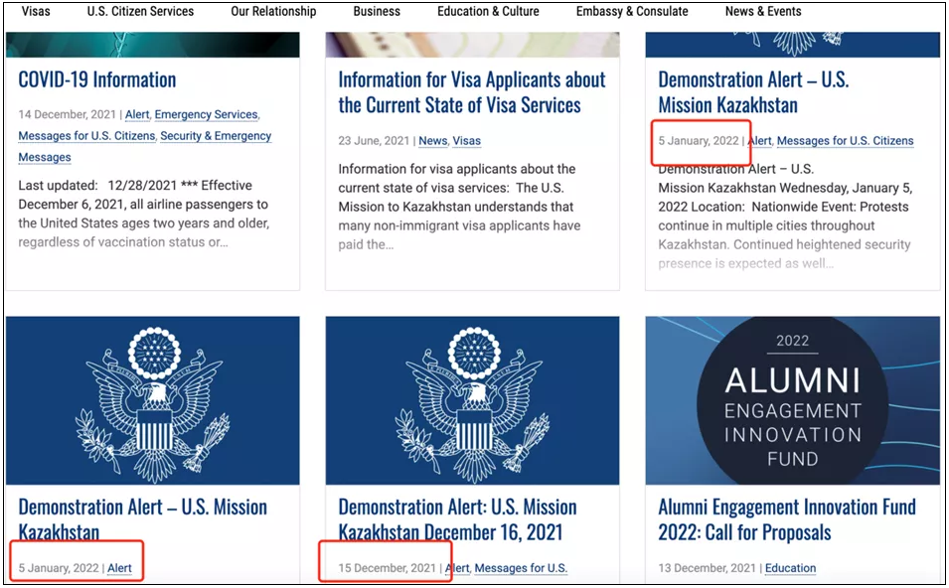Open Demonstration Alert article in top right card
Viewport: 949px width, 588px height.
[x=754, y=93]
